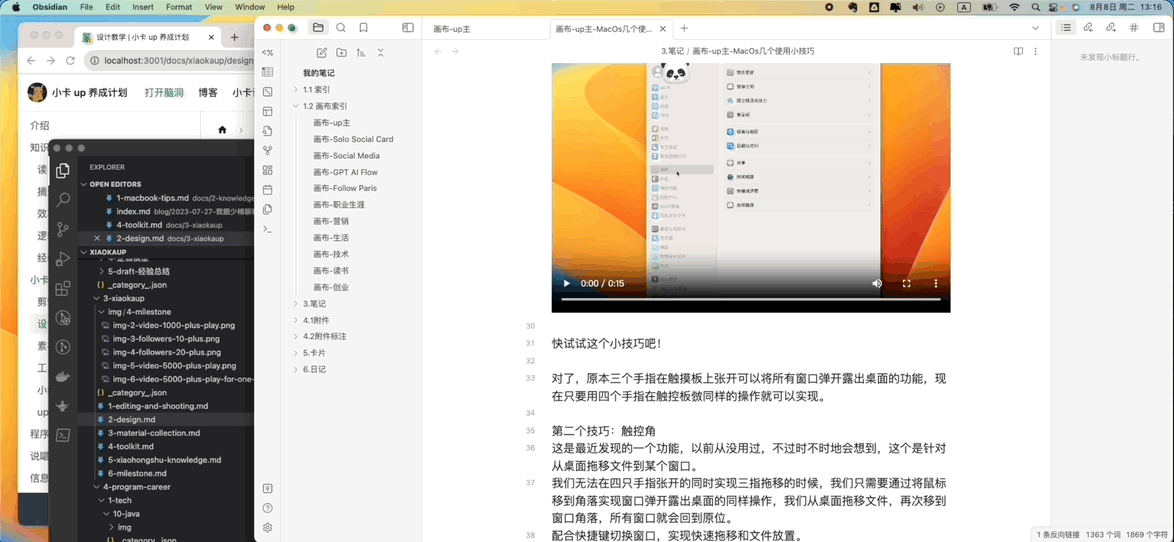Click the Templater ribbon icon
Screen dimensions: 1174x542
click(x=267, y=52)
